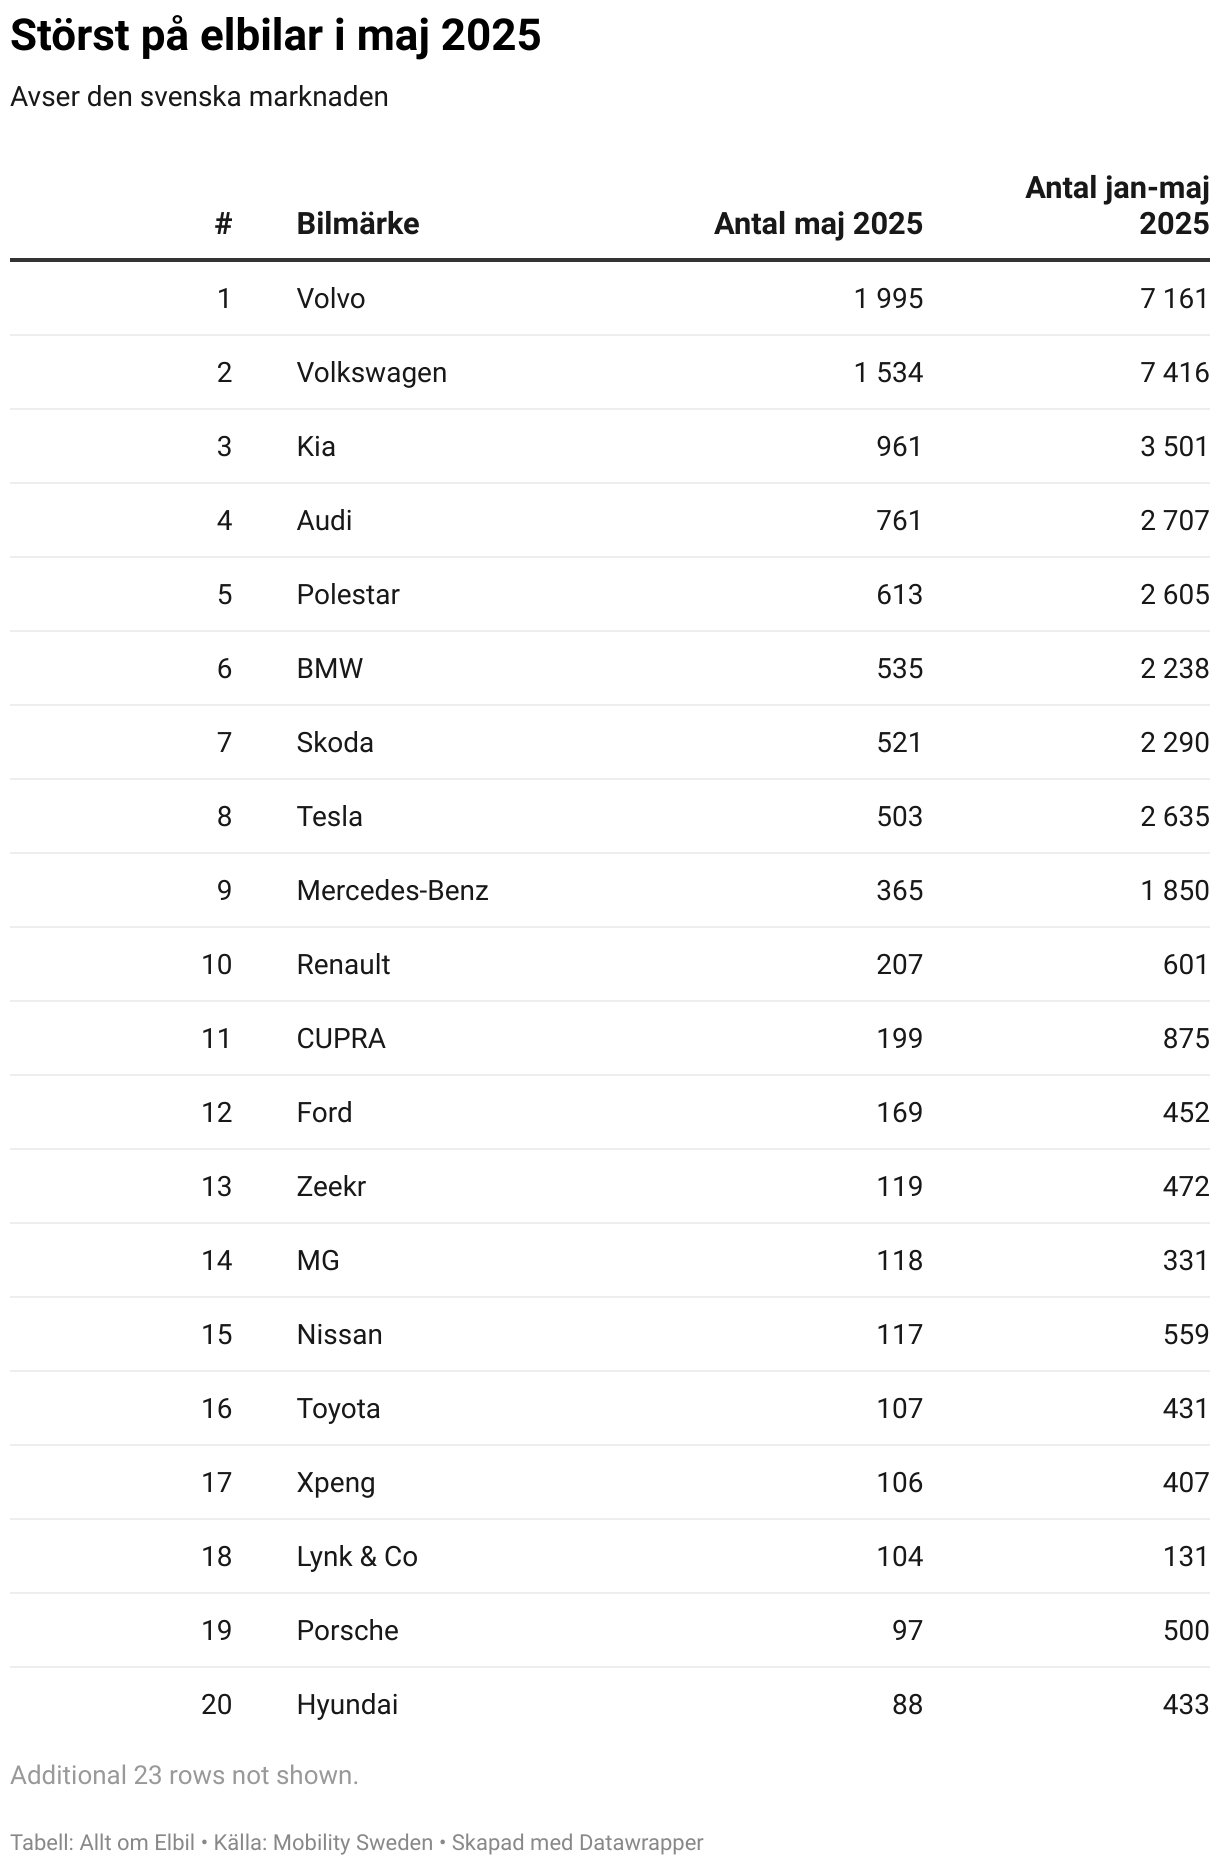
Task: Click the CUPRA row name
Action: pyautogui.click(x=341, y=1038)
